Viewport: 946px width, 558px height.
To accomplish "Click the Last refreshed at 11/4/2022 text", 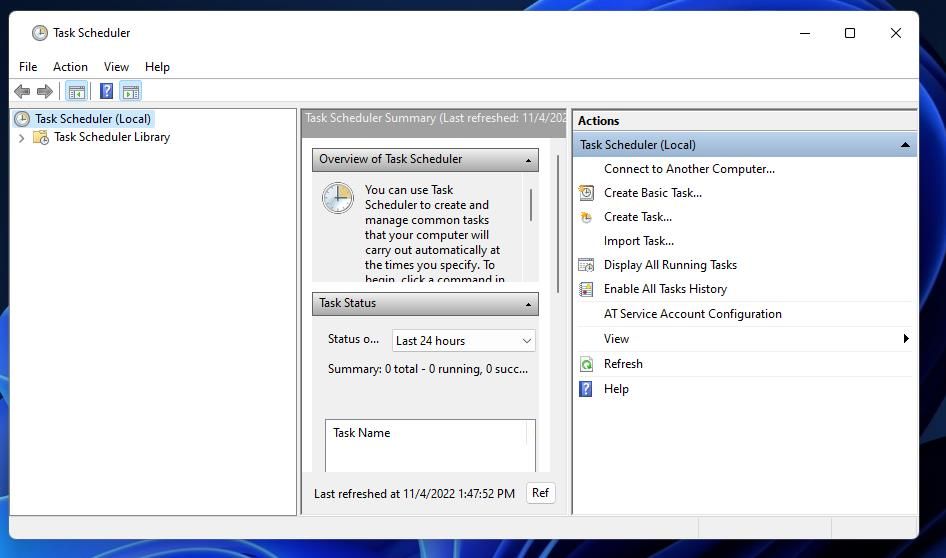I will pyautogui.click(x=414, y=493).
